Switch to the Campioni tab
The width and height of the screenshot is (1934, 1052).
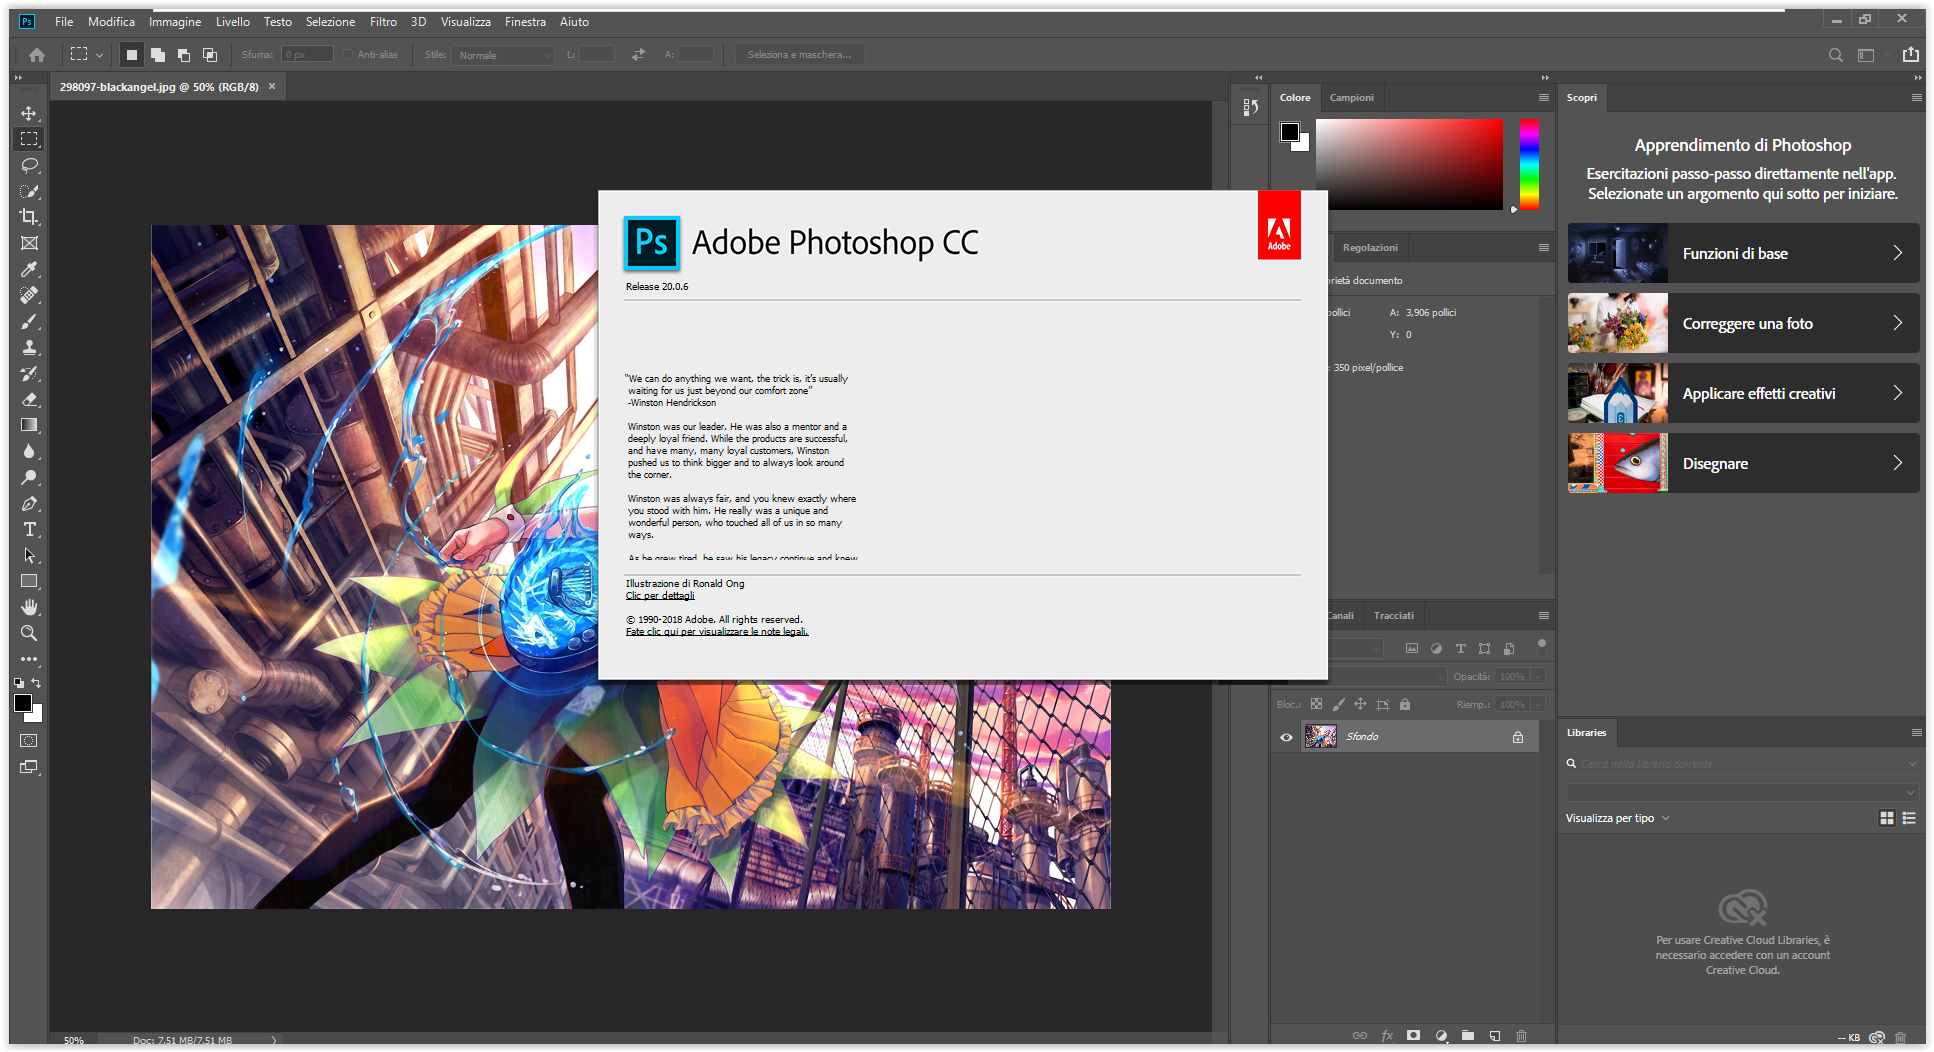click(x=1352, y=98)
